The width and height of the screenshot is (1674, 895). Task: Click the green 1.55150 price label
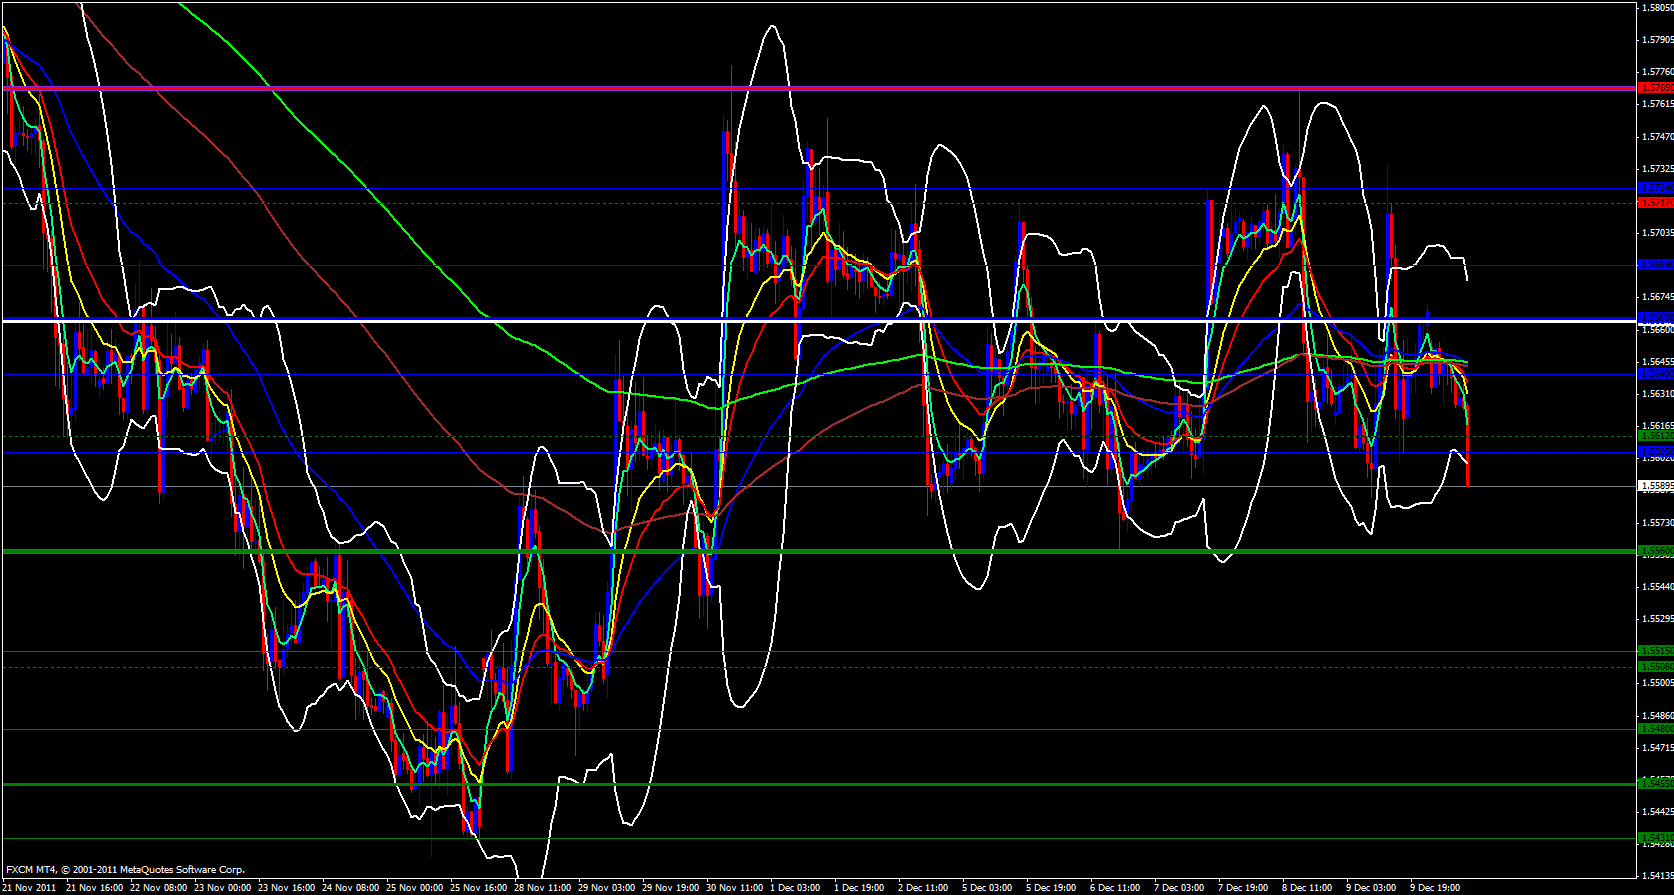coord(1655,651)
